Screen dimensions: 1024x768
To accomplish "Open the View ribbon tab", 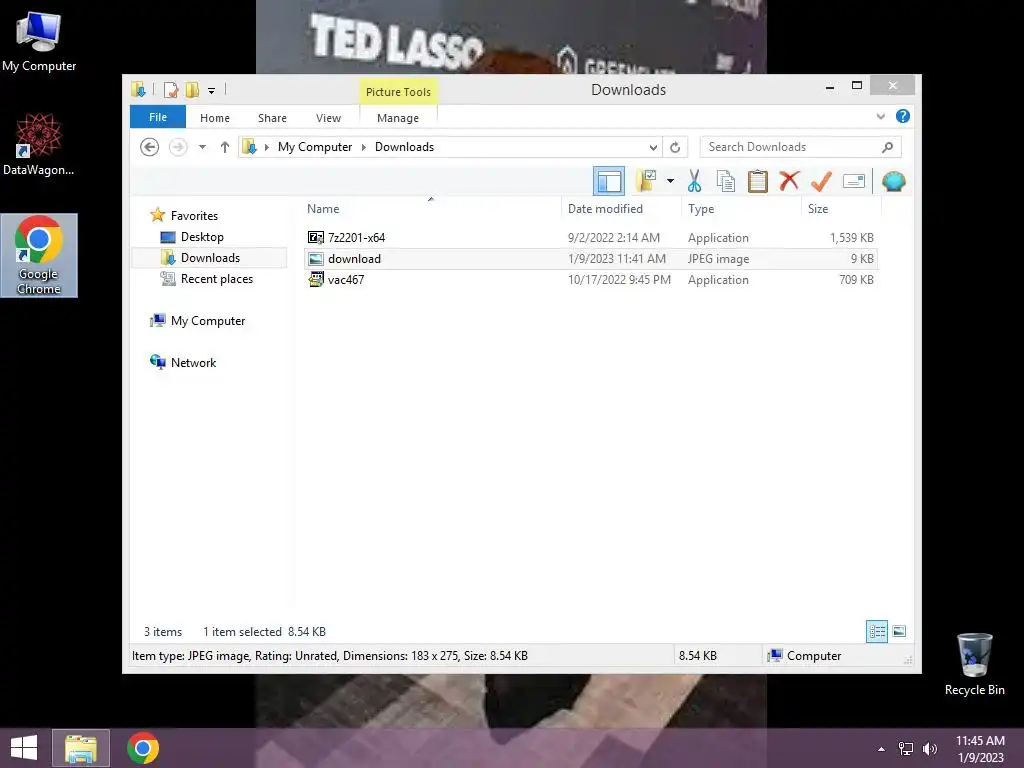I will tap(328, 118).
